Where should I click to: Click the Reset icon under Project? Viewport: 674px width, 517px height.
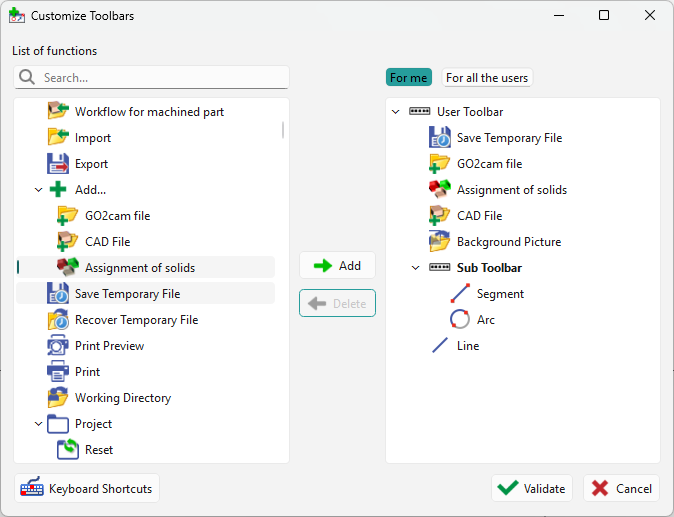68,450
